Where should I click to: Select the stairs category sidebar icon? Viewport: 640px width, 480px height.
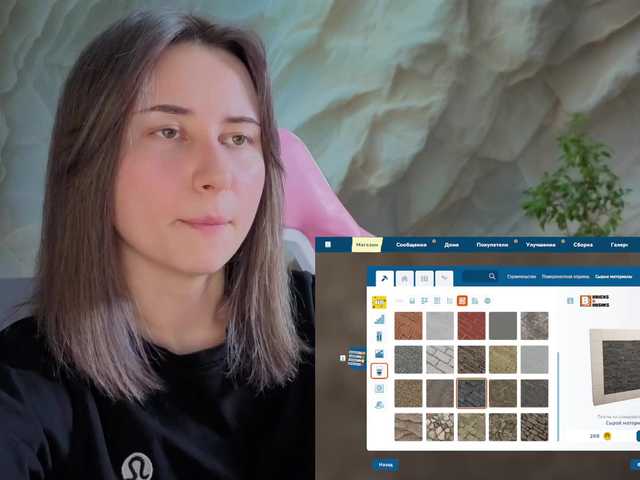pyautogui.click(x=379, y=320)
